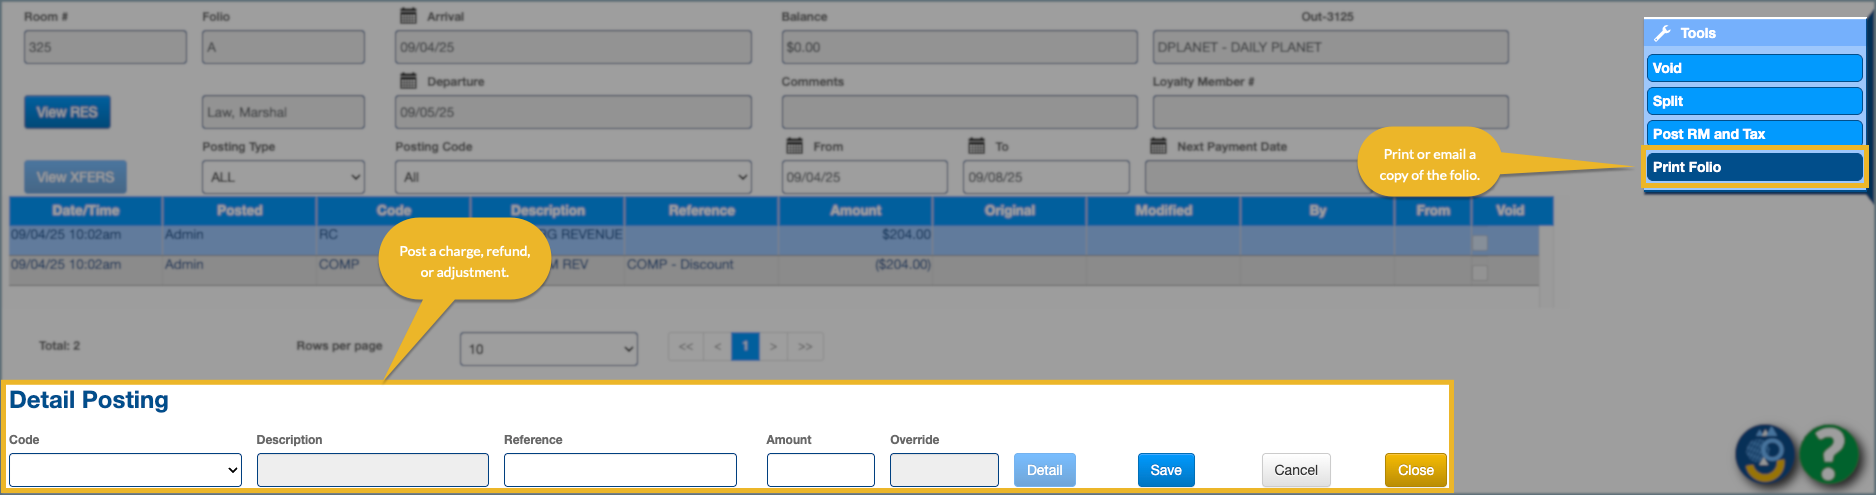The image size is (1876, 495).
Task: Choose Split from the Tools menu
Action: 1754,101
